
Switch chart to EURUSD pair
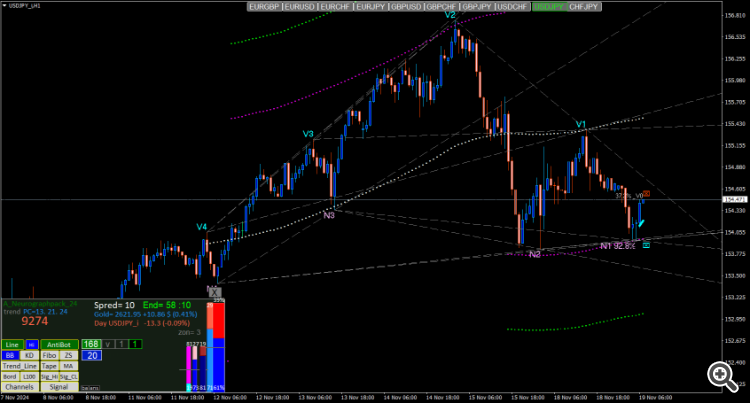300,7
